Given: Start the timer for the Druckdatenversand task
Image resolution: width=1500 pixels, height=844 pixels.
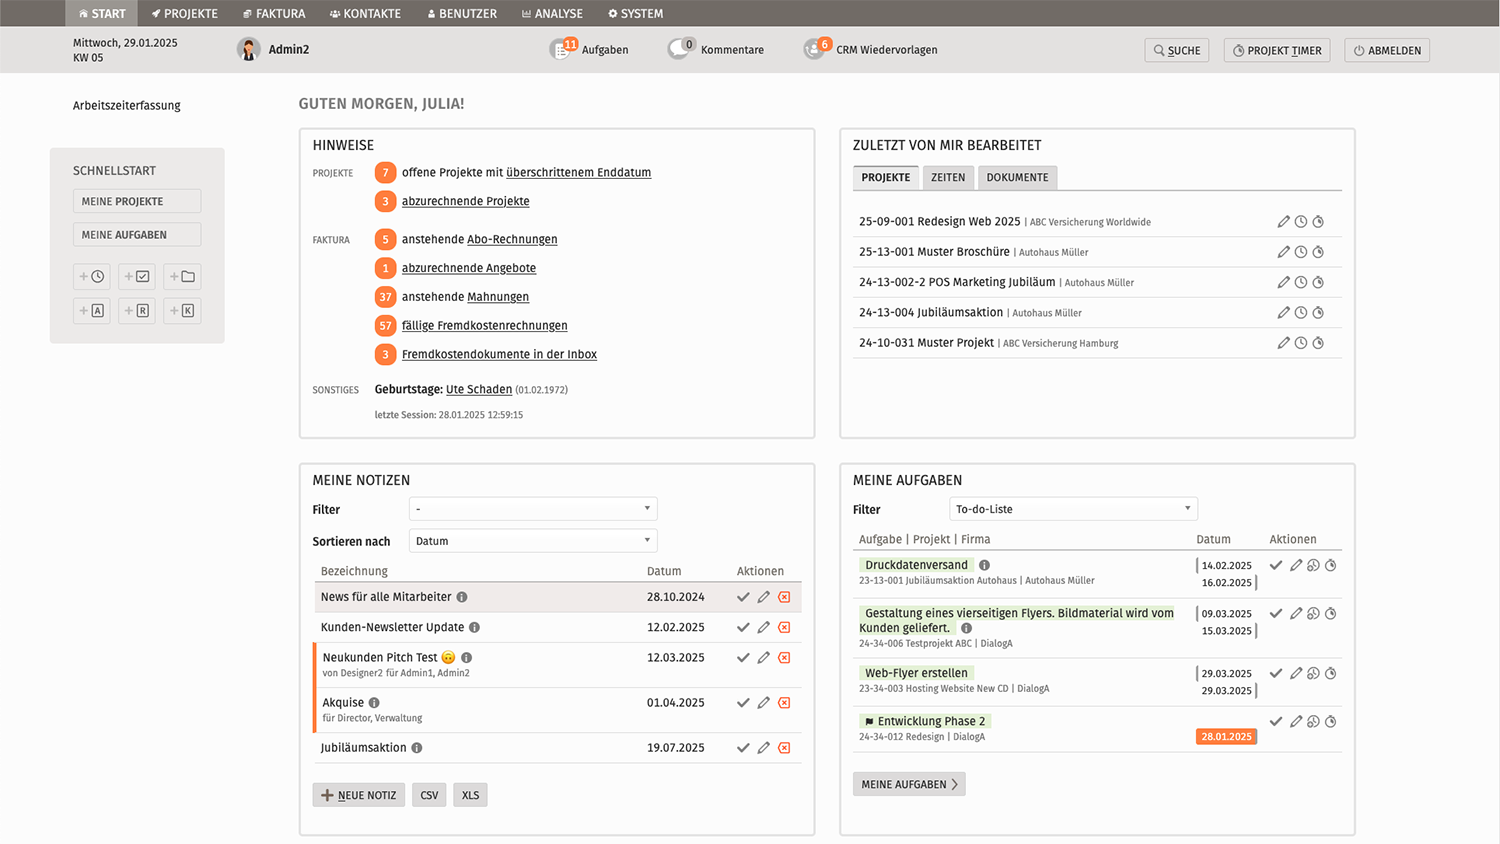Looking at the screenshot, I should click(1330, 566).
